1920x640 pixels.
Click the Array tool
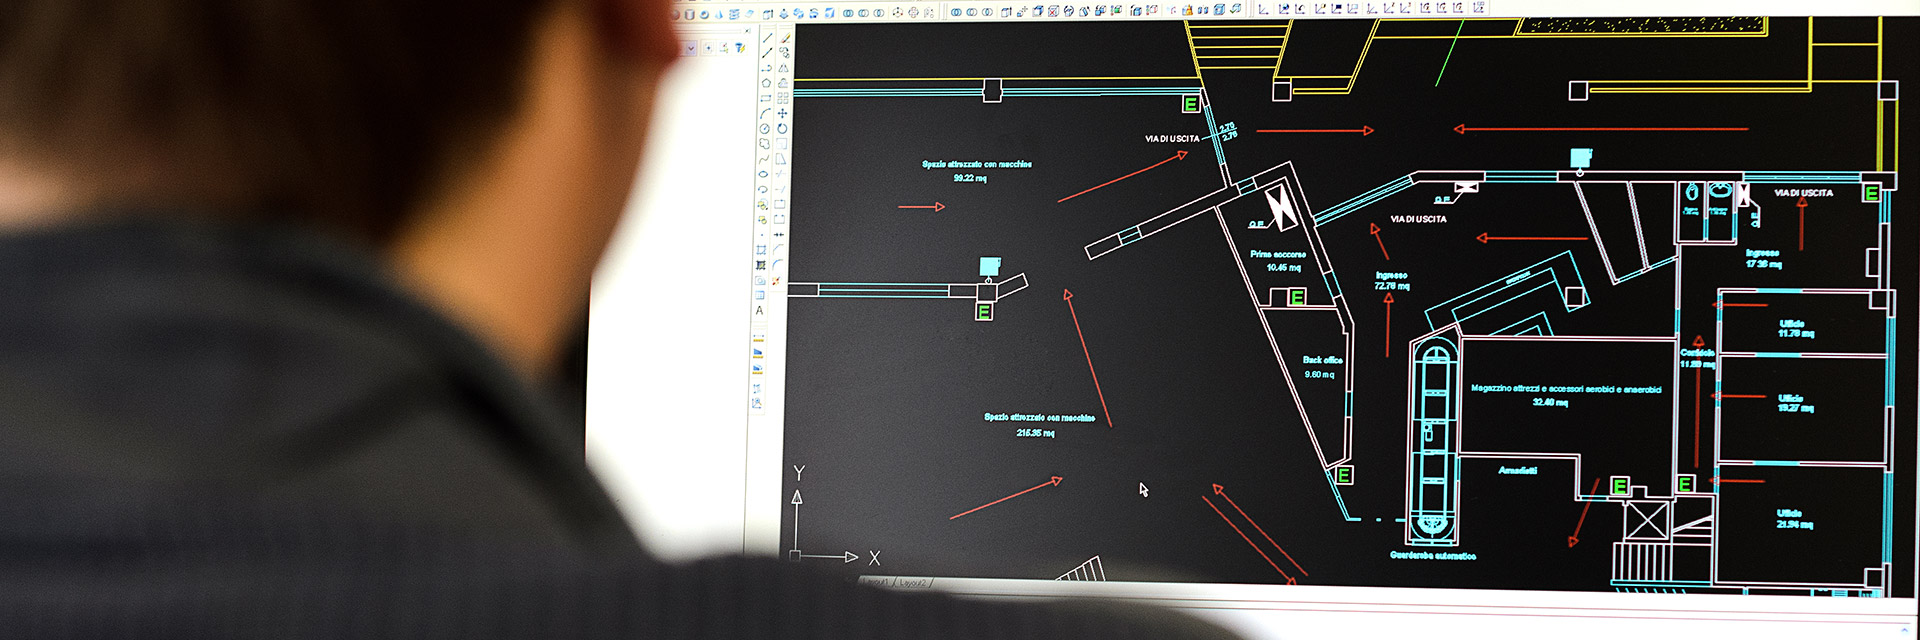click(x=783, y=96)
